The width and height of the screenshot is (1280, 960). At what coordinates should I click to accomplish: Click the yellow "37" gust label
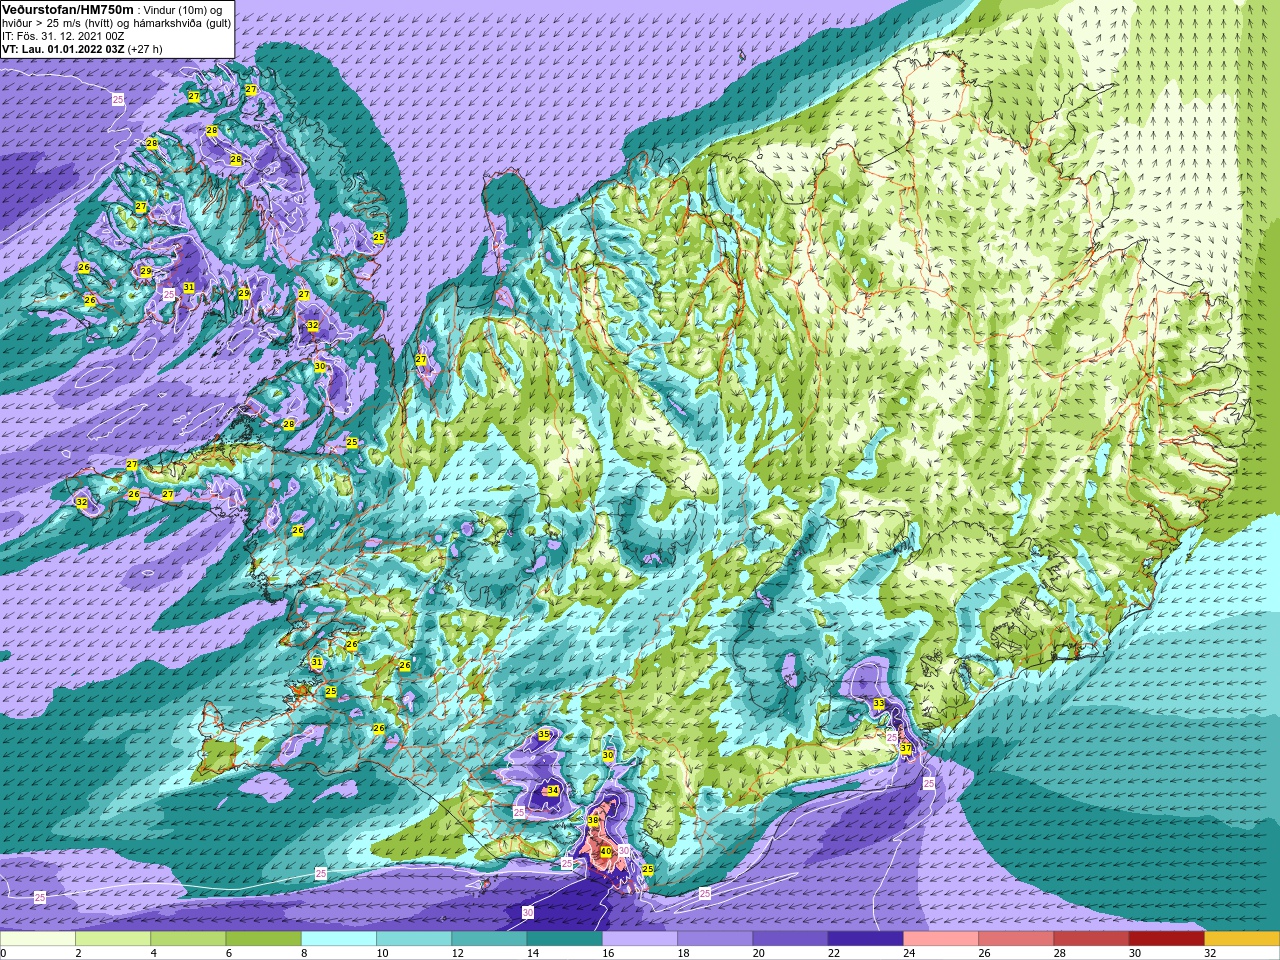(906, 748)
